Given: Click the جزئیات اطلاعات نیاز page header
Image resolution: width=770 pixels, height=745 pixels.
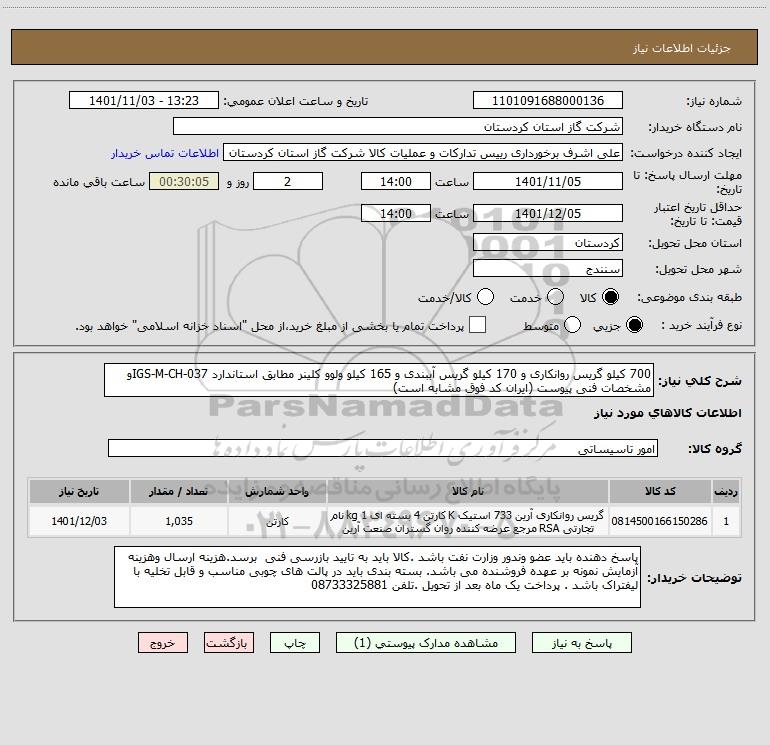Looking at the screenshot, I should 681,48.
